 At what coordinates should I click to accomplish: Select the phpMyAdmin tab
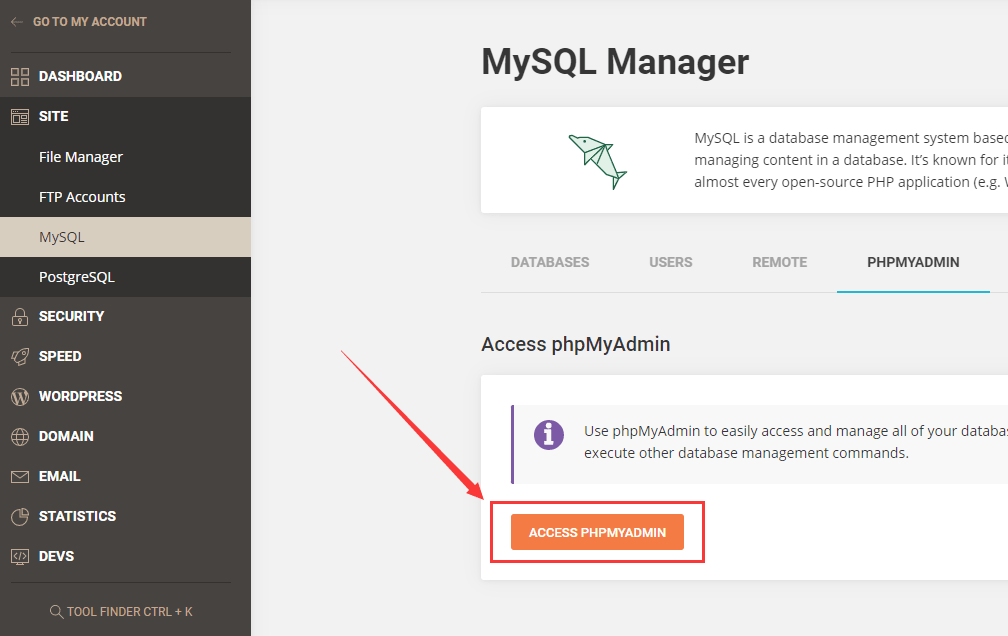point(913,262)
